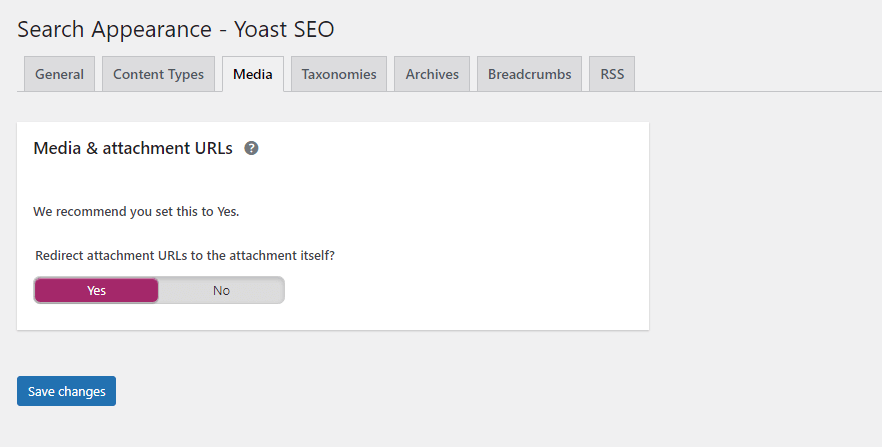The image size is (882, 447).
Task: Go to the Taxonomies tab
Action: tap(339, 74)
